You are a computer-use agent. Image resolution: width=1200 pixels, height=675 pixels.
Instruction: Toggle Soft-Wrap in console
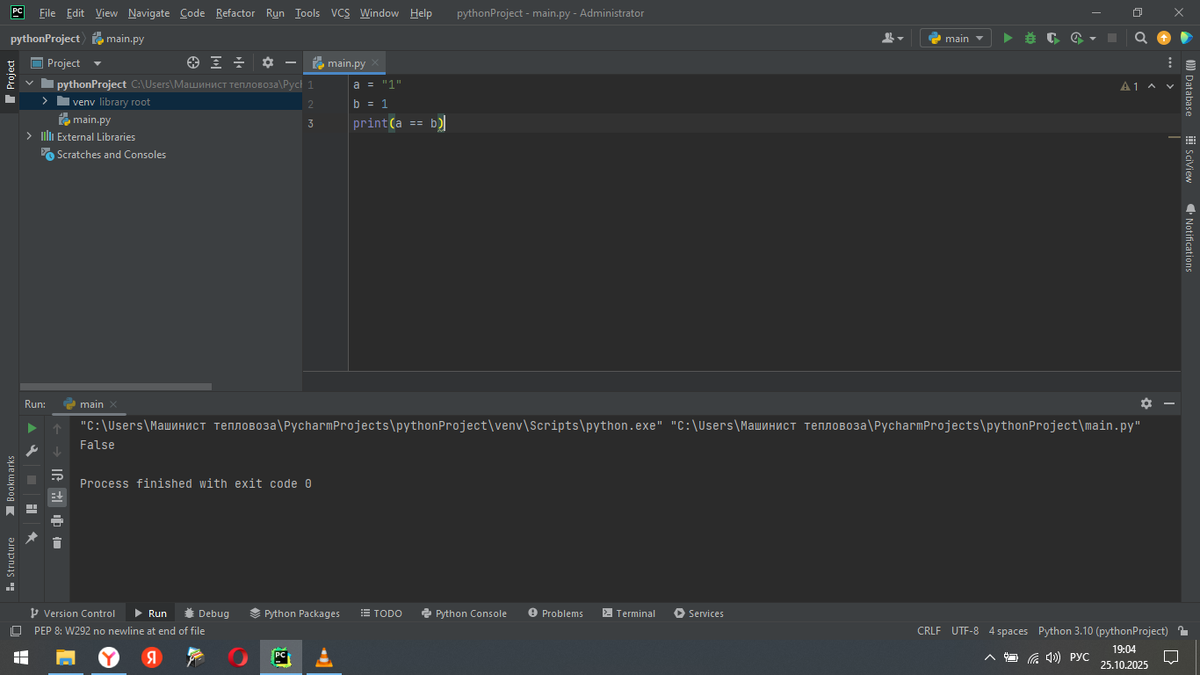click(57, 475)
